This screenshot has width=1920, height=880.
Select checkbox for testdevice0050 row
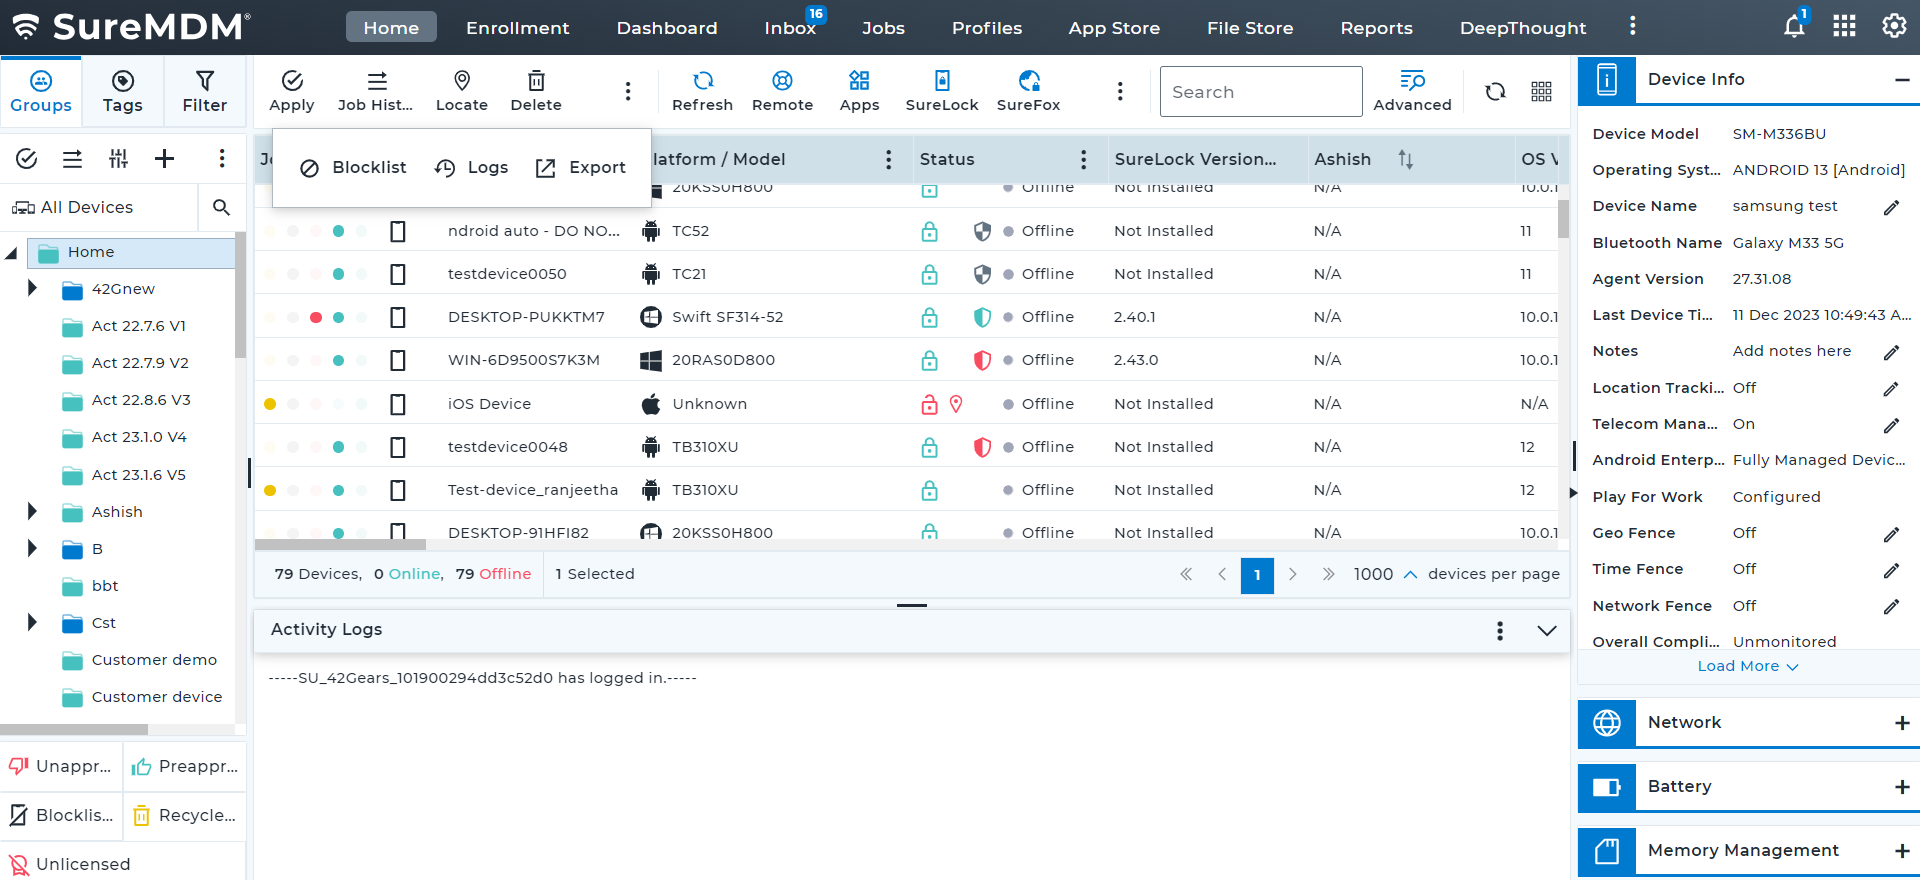point(398,274)
